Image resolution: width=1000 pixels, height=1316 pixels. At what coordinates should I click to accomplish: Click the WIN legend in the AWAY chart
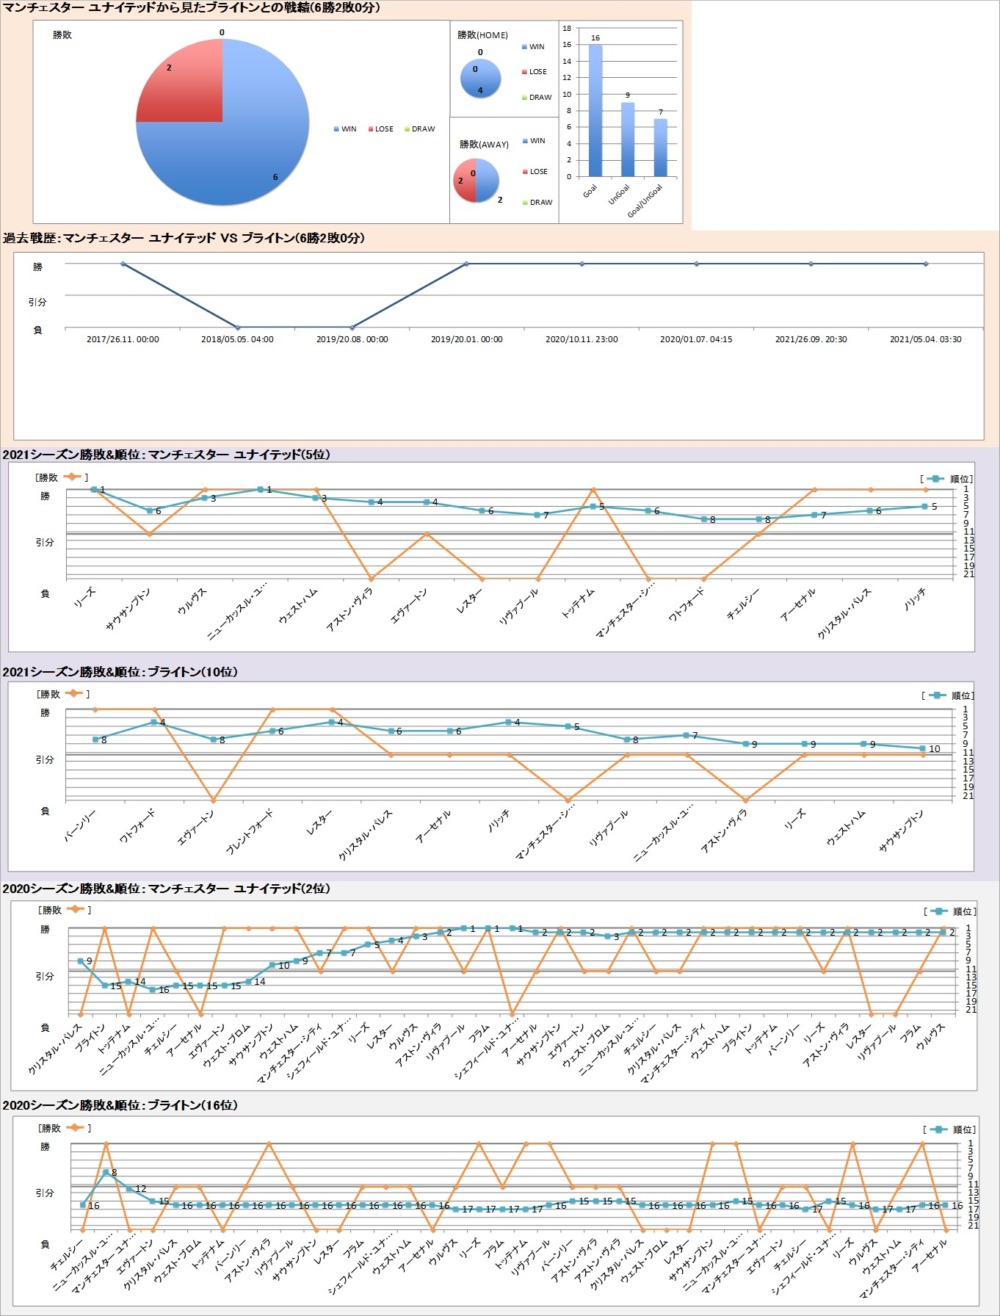(x=534, y=141)
